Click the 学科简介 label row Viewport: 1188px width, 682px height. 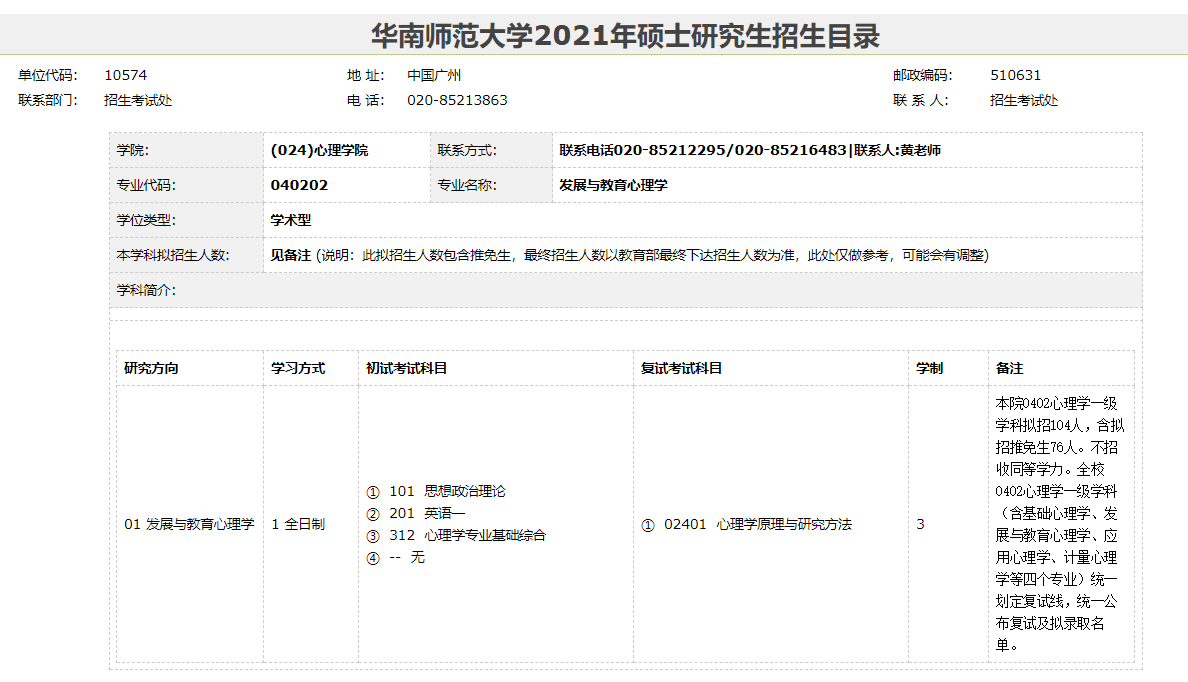(626, 290)
